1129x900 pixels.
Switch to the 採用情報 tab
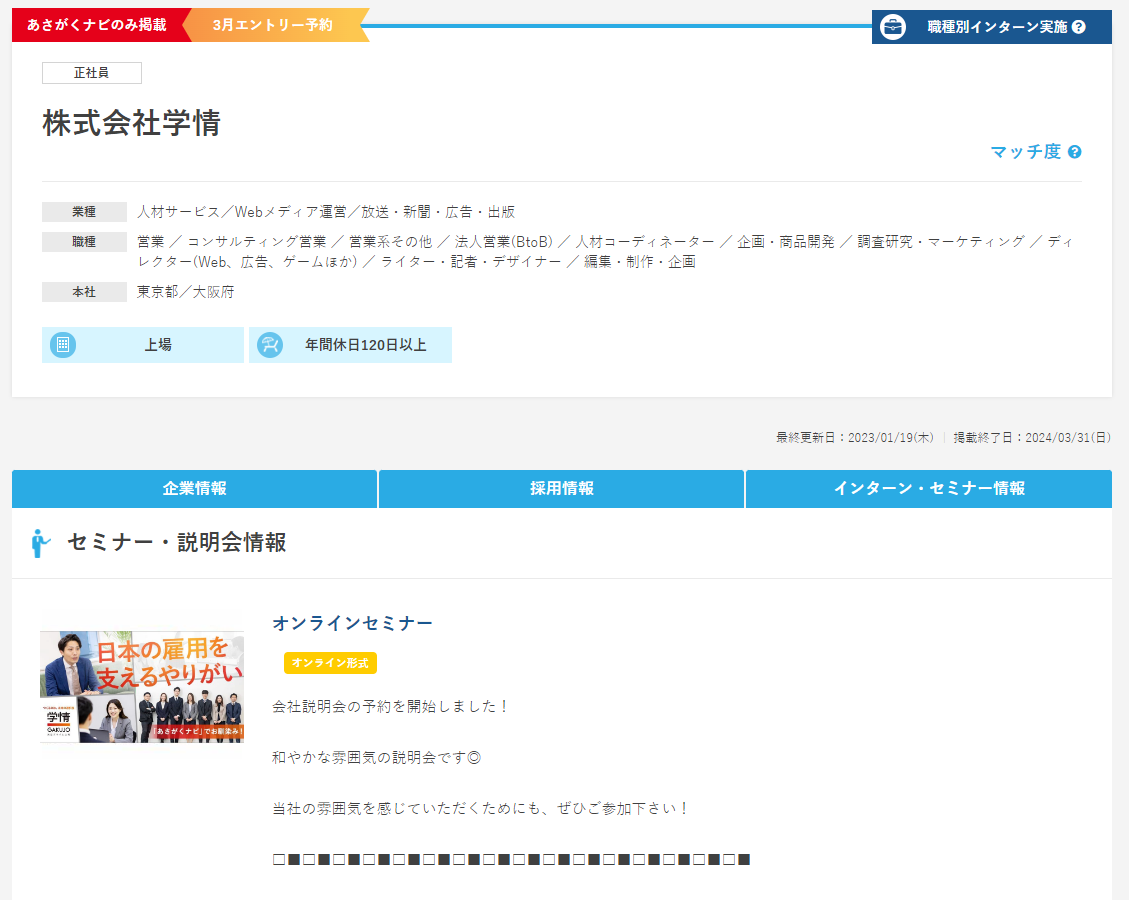pos(562,489)
